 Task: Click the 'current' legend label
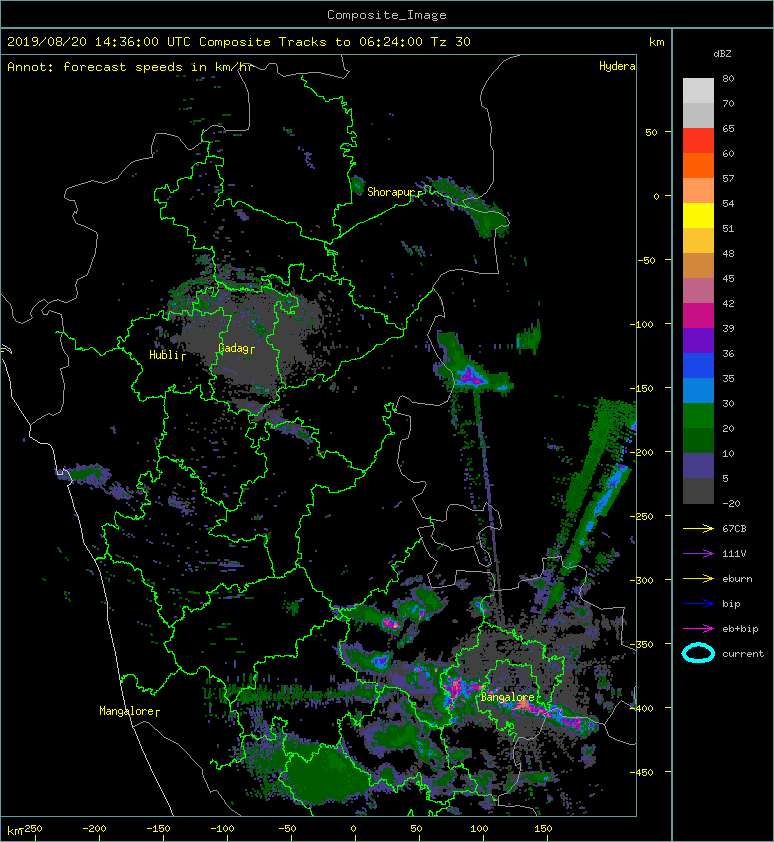click(743, 654)
